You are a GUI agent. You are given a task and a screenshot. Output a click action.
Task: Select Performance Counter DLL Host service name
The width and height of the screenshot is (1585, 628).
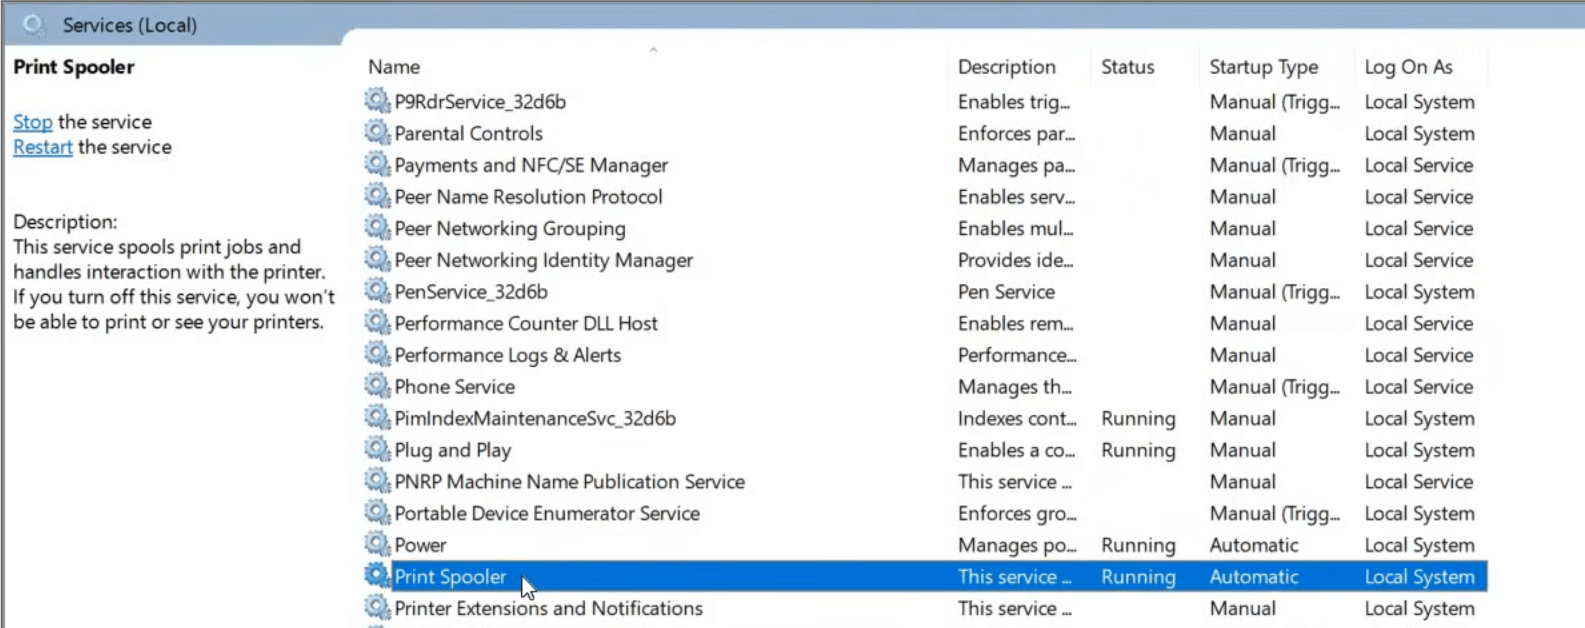[526, 323]
